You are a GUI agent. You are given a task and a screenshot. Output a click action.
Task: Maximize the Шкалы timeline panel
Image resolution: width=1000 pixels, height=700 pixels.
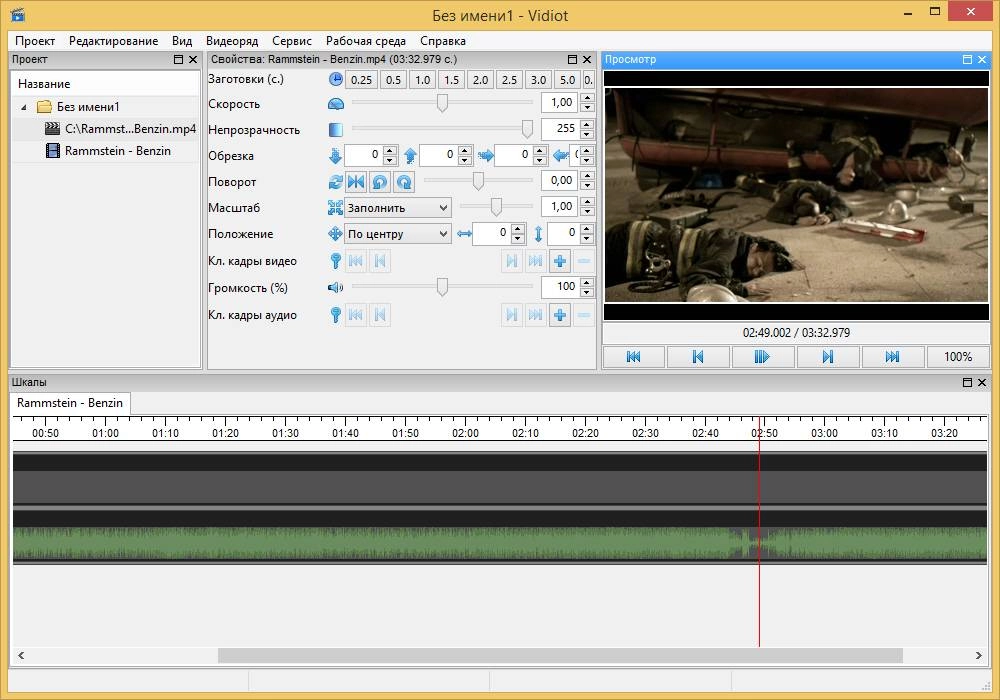coord(967,383)
